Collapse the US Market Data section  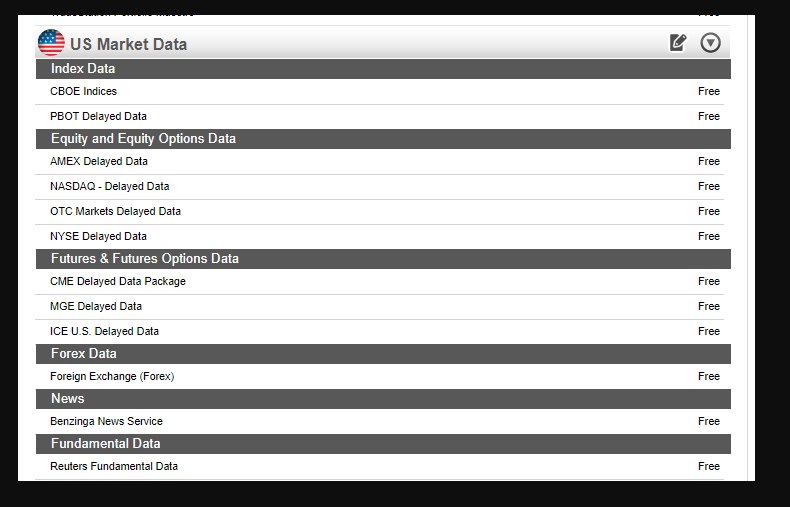click(710, 43)
